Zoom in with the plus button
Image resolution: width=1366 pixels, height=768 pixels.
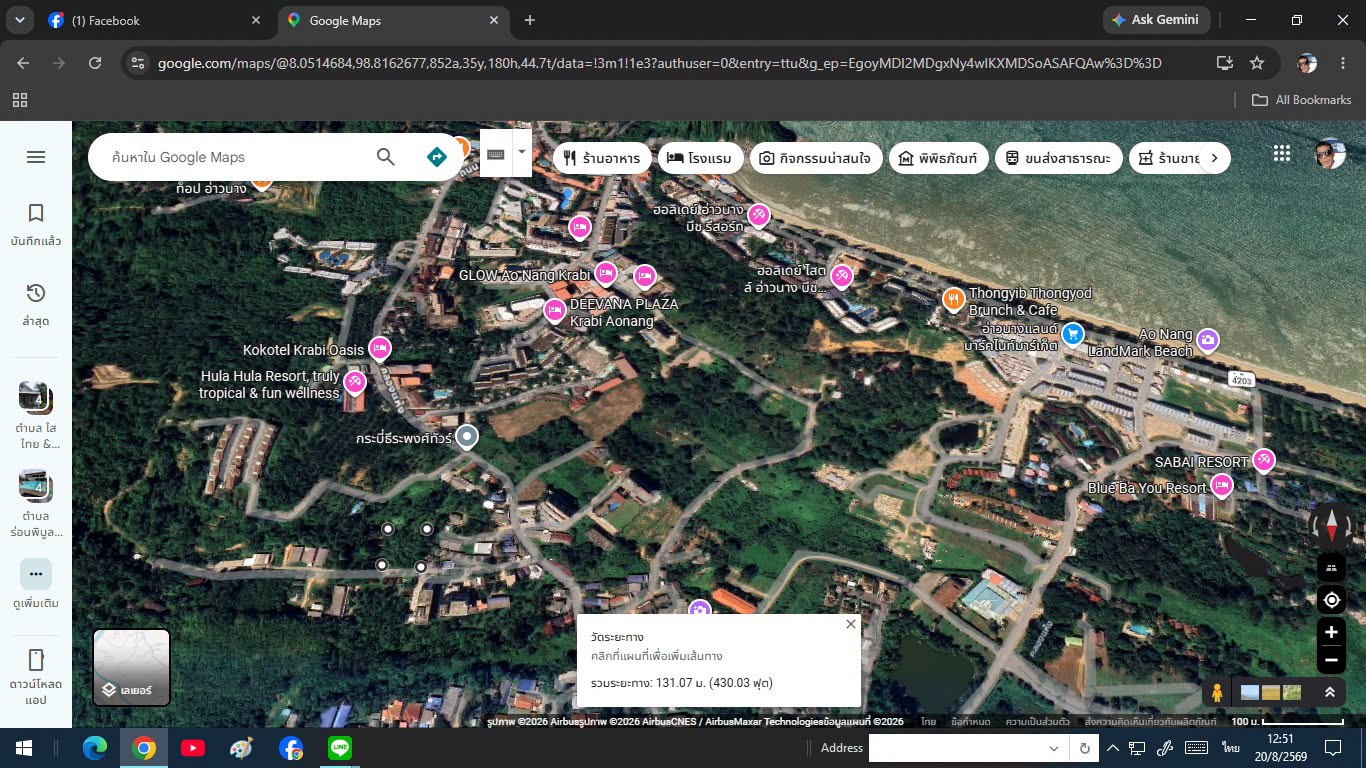[x=1331, y=632]
